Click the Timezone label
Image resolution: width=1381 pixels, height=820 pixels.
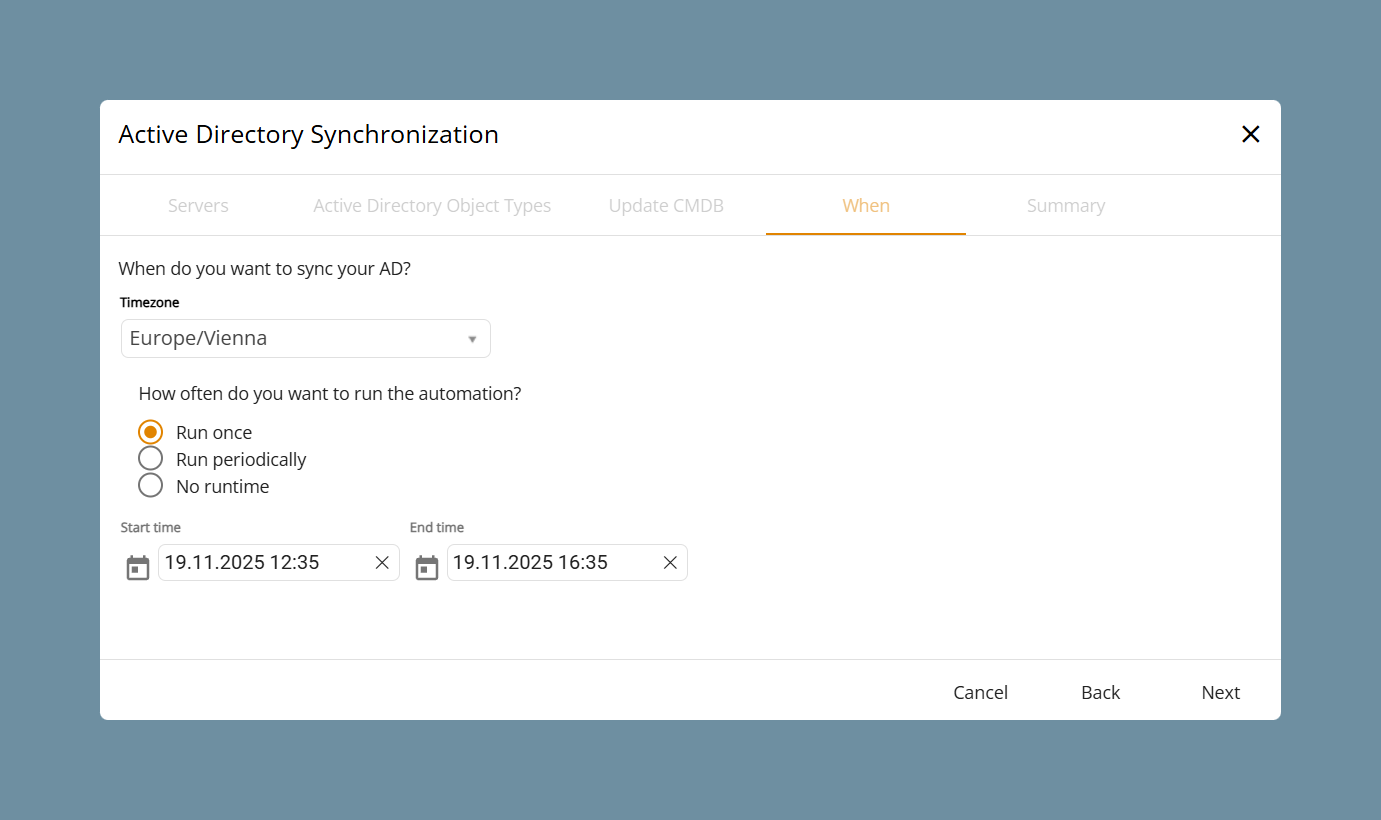[x=150, y=302]
